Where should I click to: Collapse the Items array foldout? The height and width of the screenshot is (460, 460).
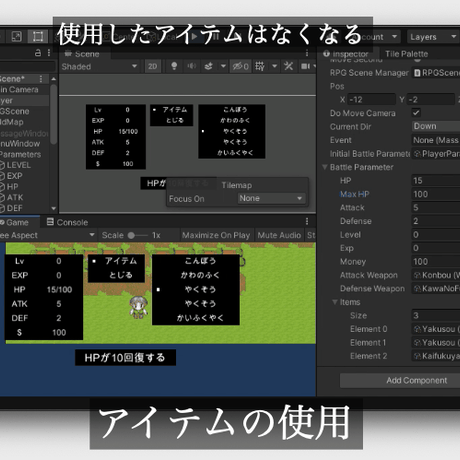335,302
